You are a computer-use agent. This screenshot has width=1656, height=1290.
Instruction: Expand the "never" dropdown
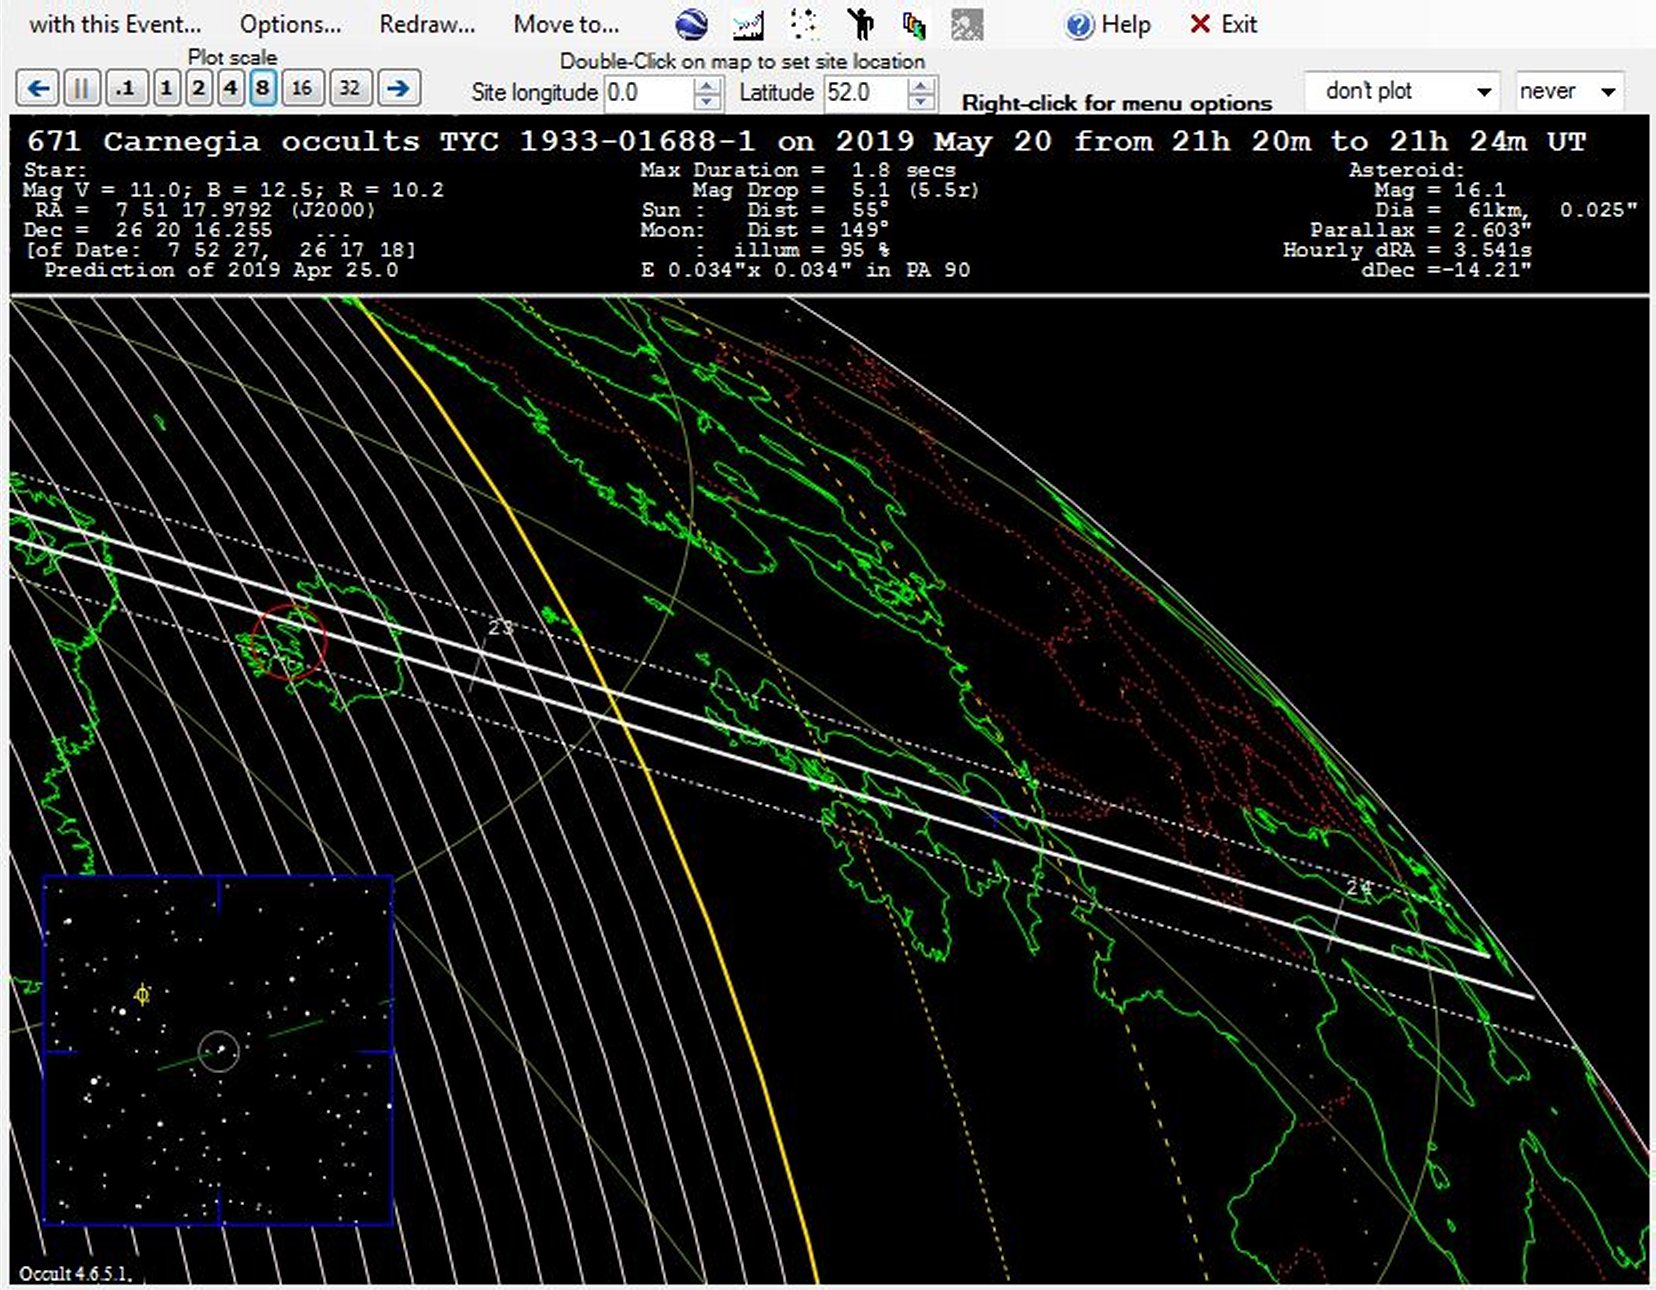click(x=1608, y=92)
